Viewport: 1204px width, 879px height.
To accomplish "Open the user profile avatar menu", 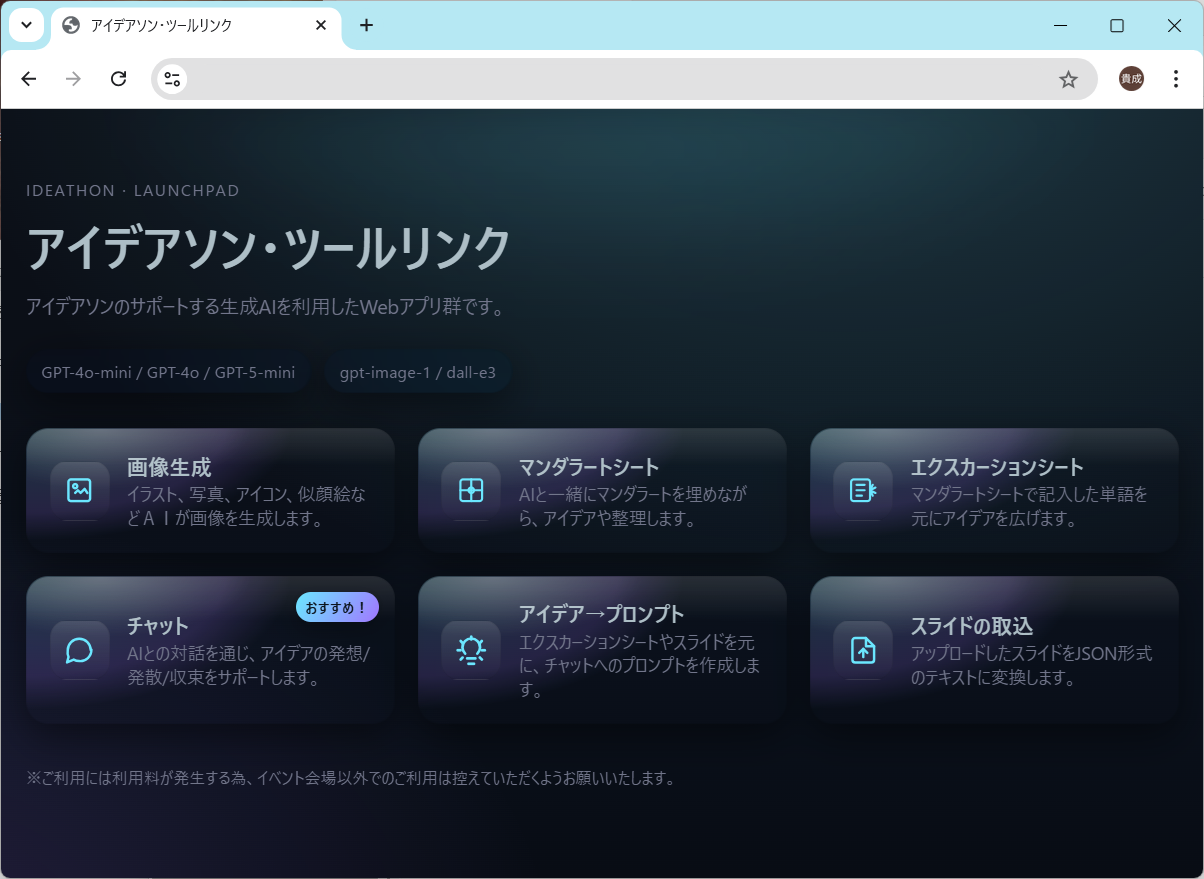I will coord(1131,80).
